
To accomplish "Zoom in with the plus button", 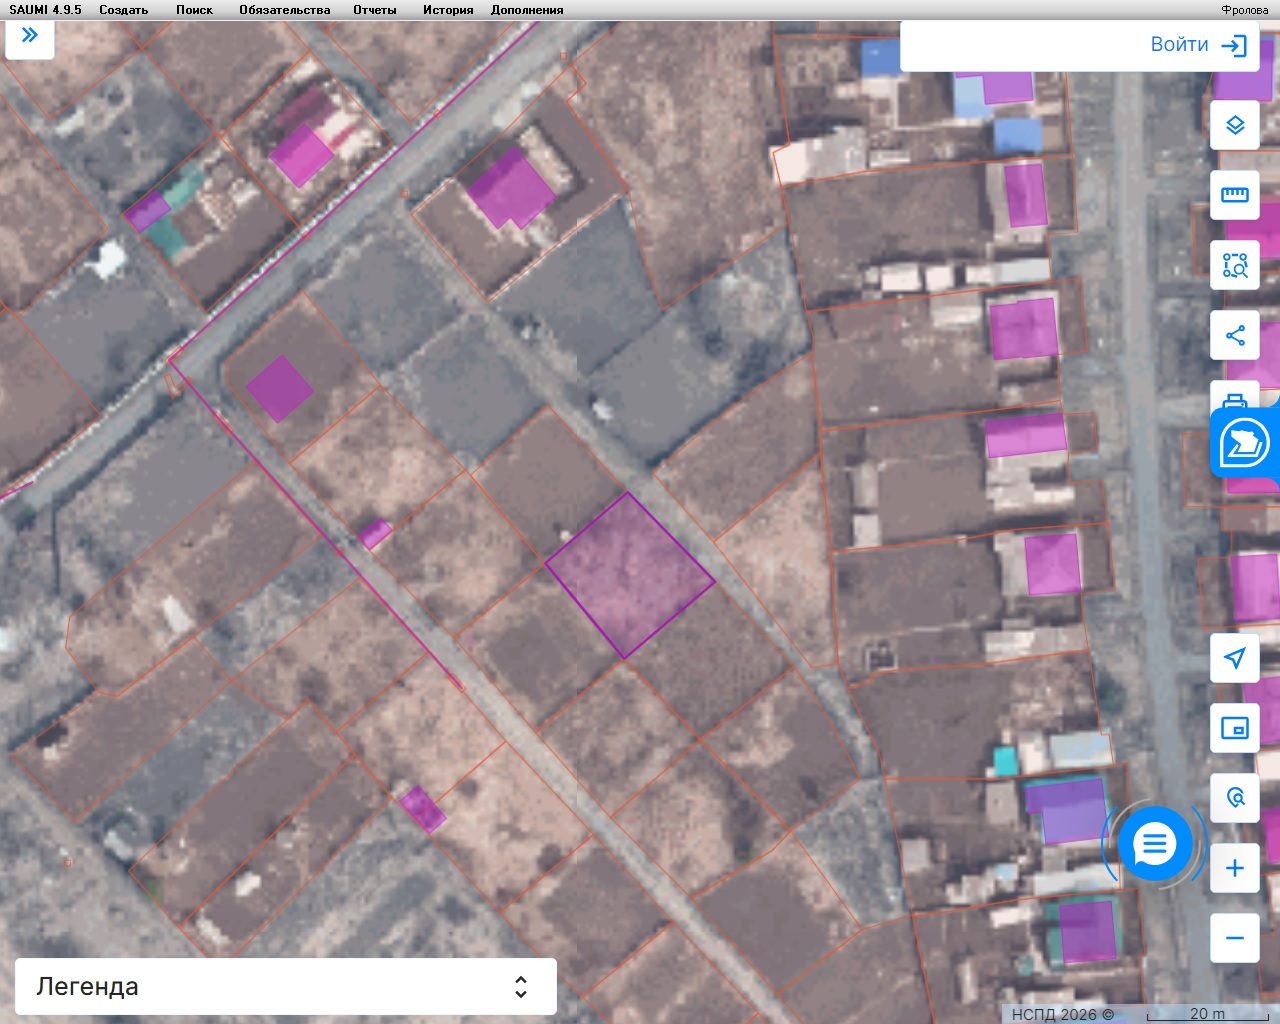I will tap(1235, 868).
